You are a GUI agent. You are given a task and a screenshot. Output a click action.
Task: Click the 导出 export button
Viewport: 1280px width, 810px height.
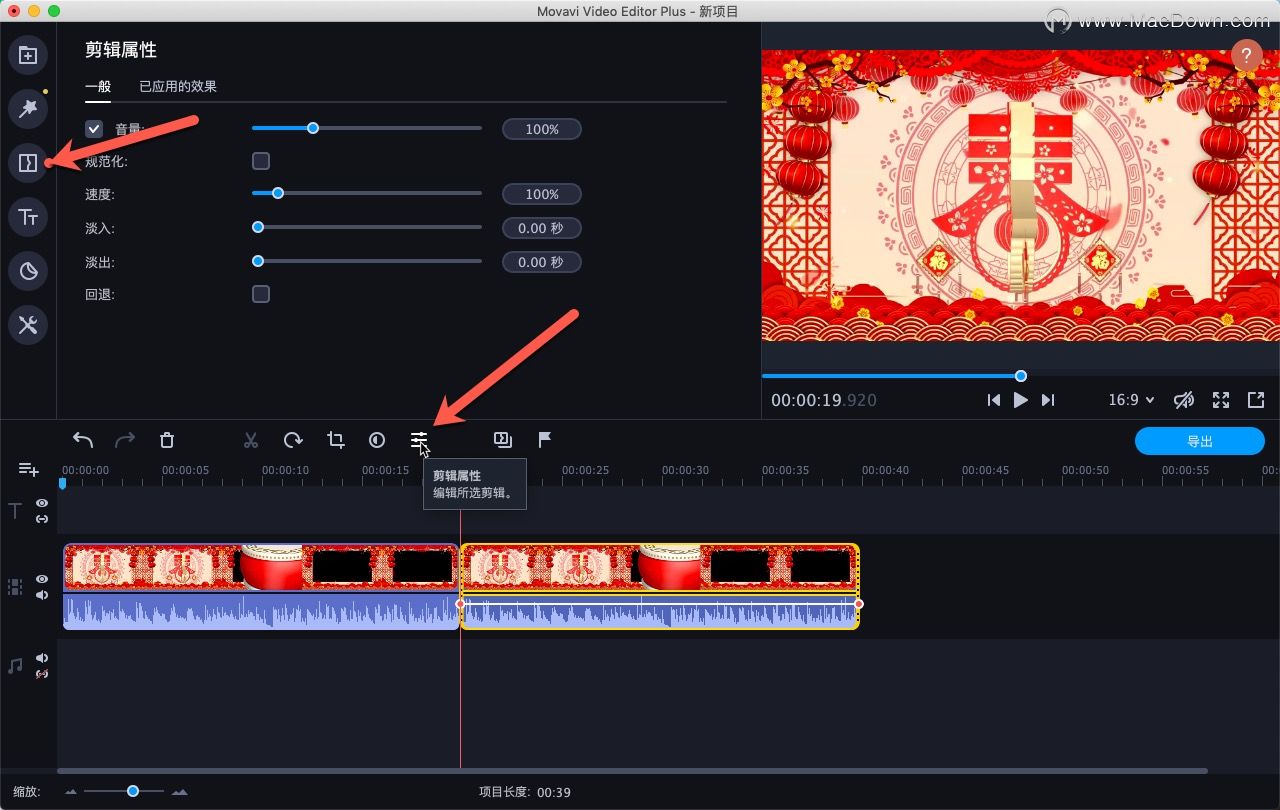coord(1200,441)
